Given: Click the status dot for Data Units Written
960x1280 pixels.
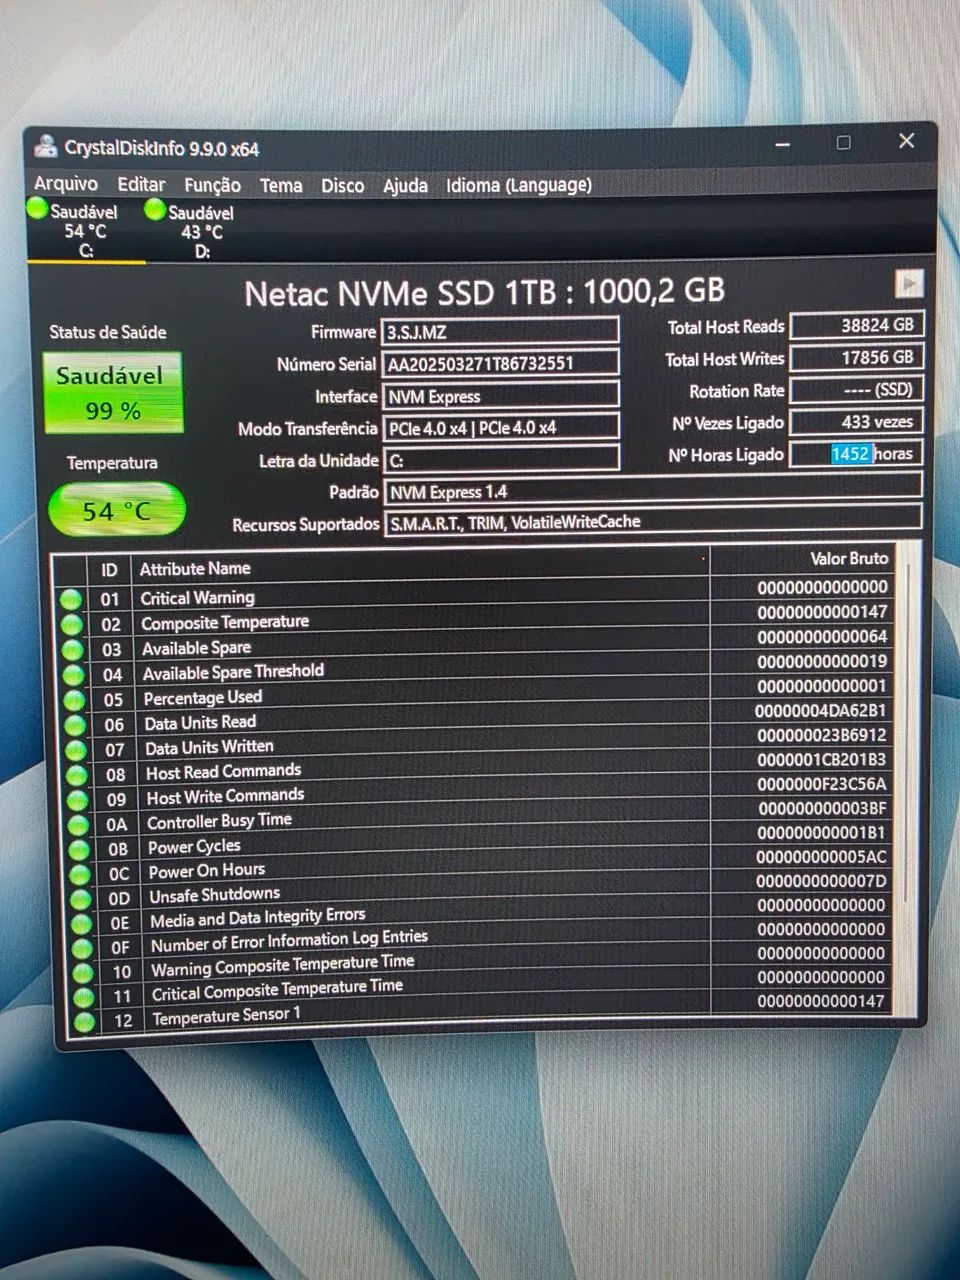Looking at the screenshot, I should (76, 750).
